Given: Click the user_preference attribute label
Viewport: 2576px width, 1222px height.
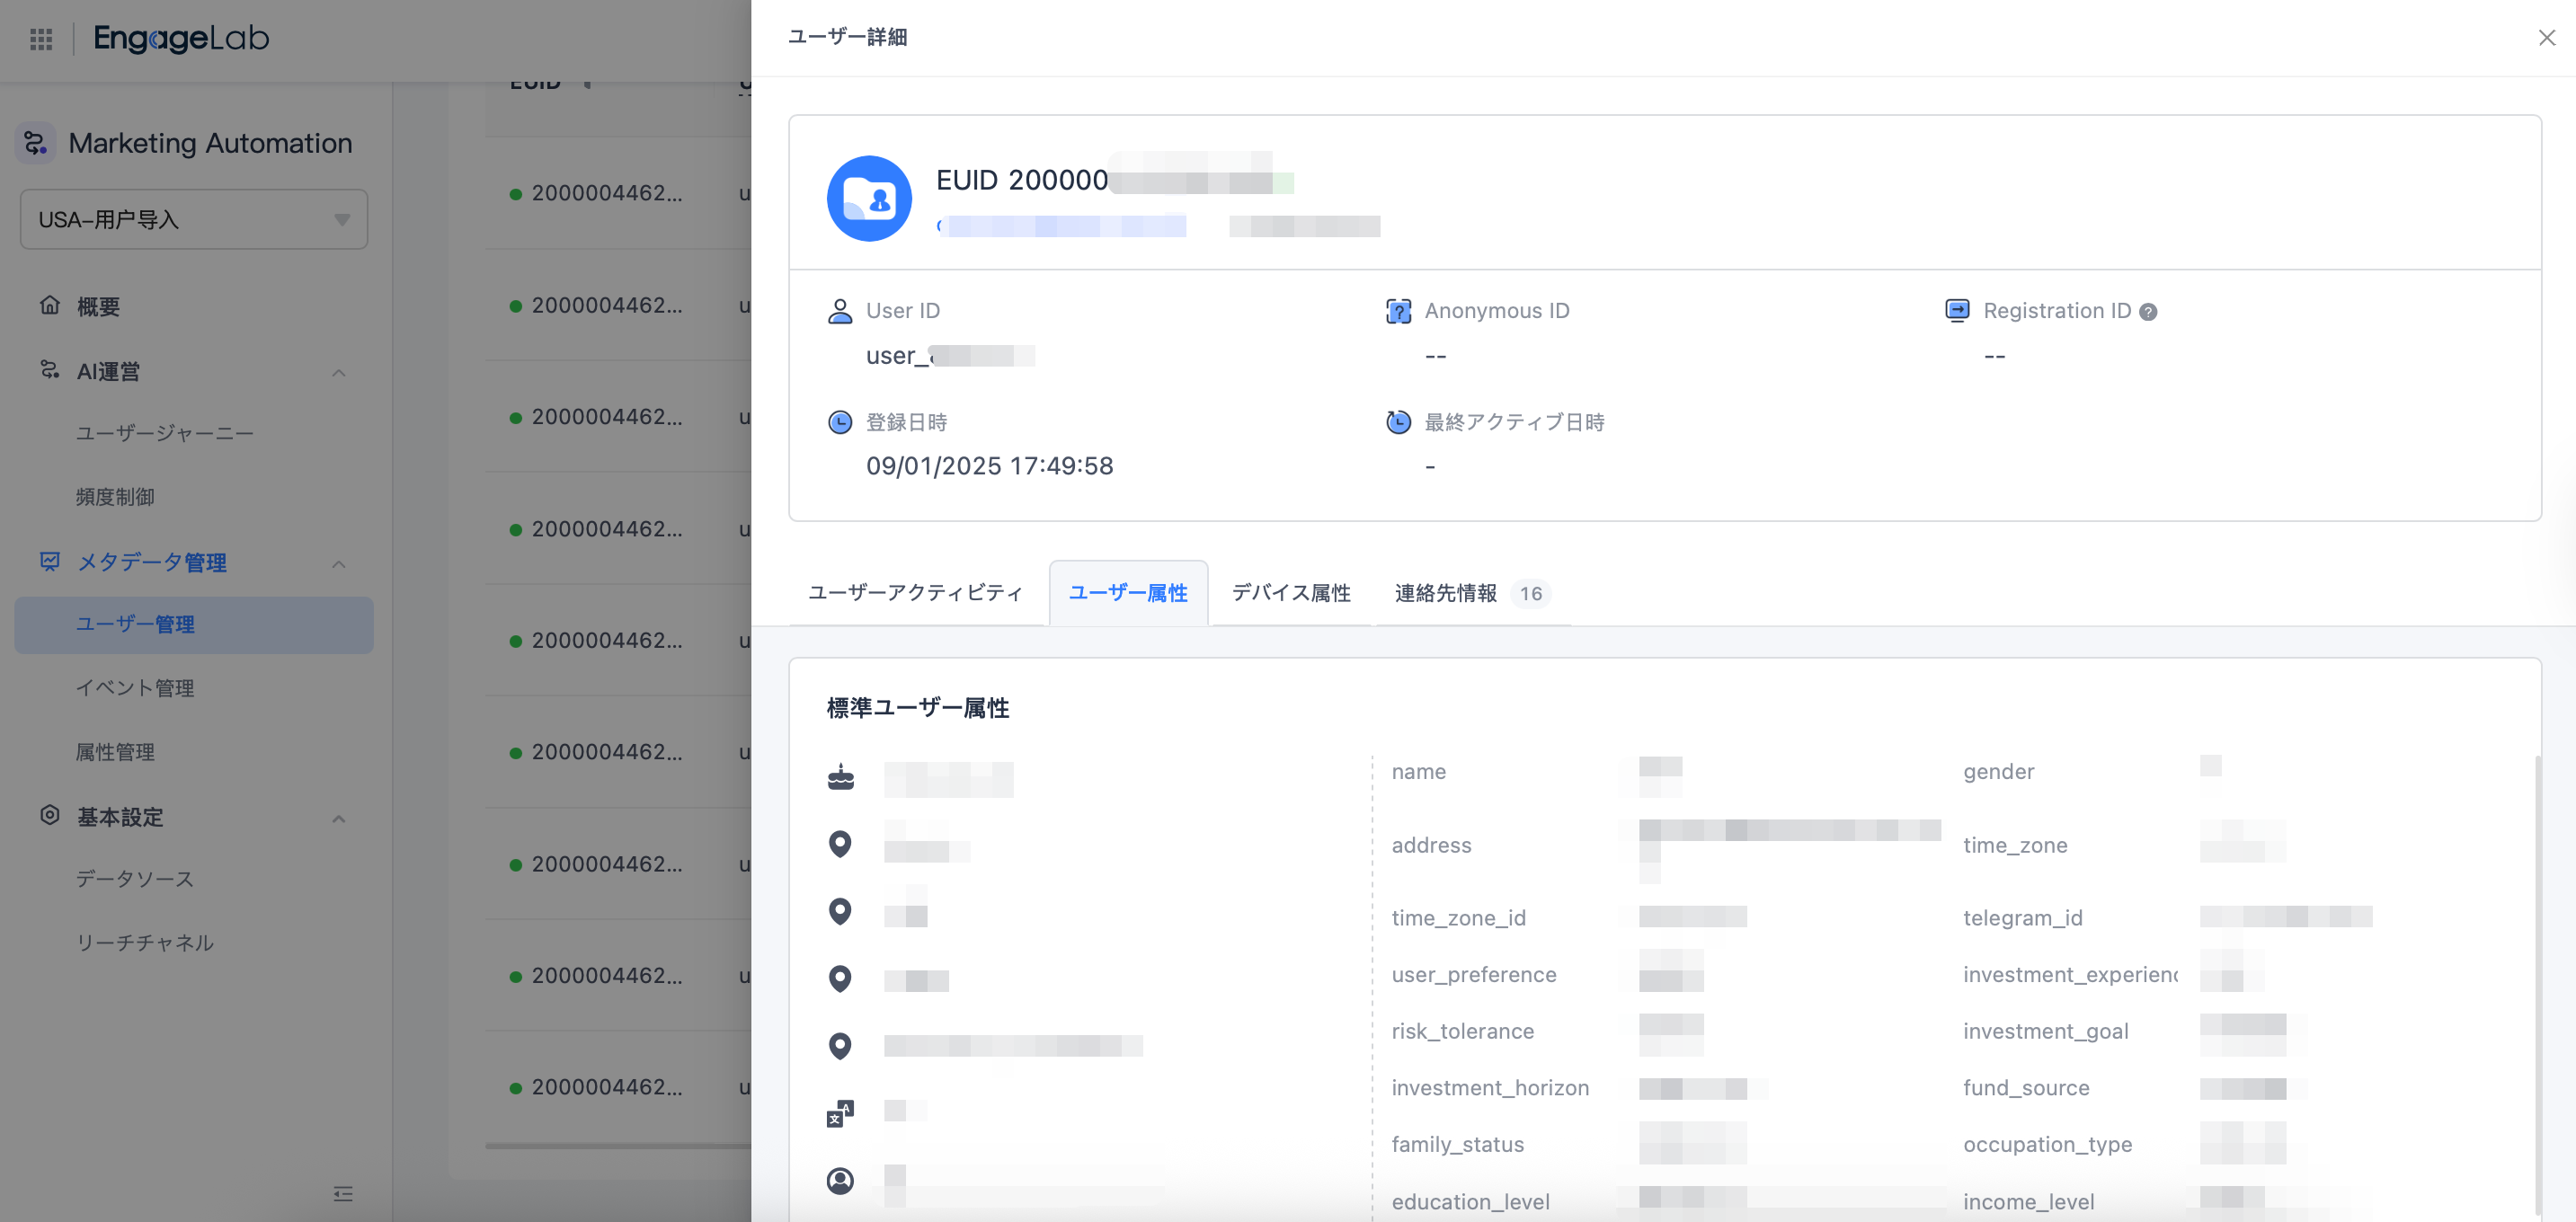Looking at the screenshot, I should 1474,974.
